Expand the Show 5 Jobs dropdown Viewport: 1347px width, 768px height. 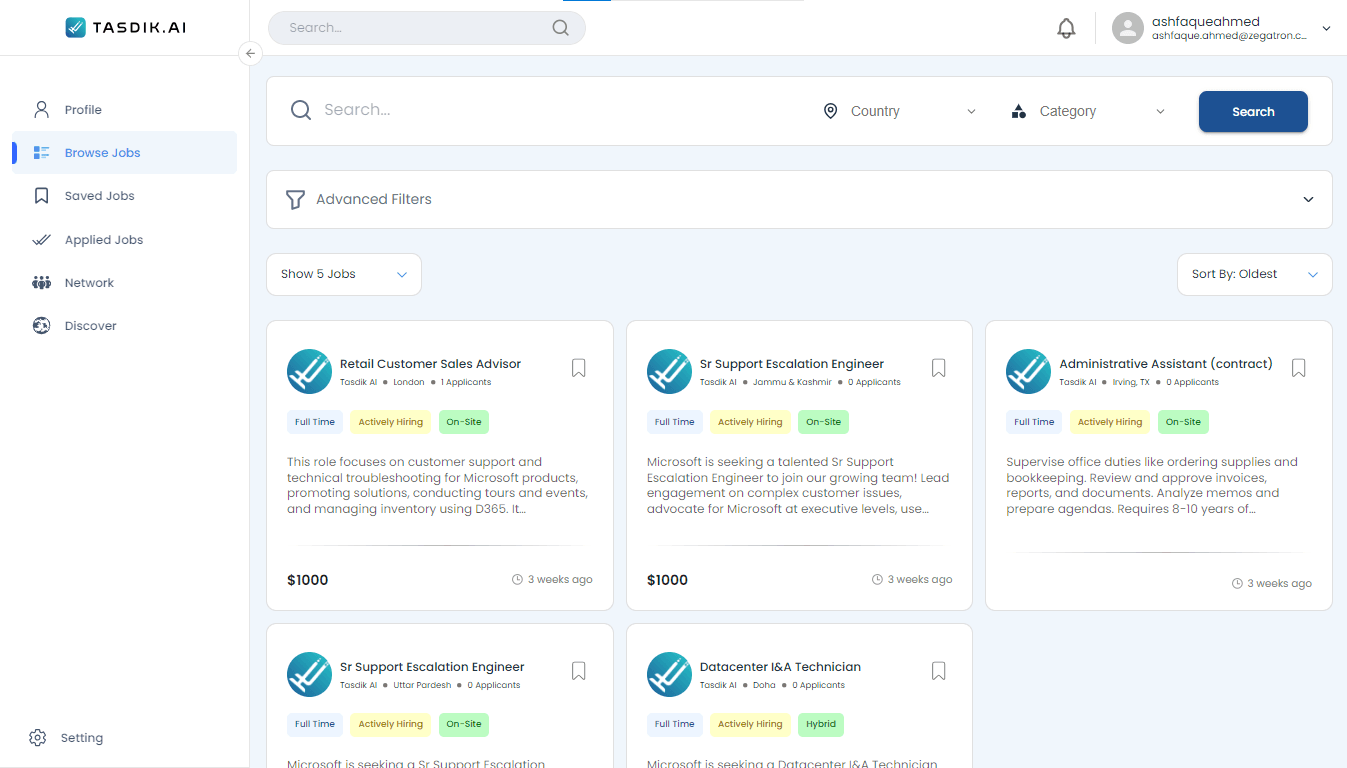pos(343,274)
